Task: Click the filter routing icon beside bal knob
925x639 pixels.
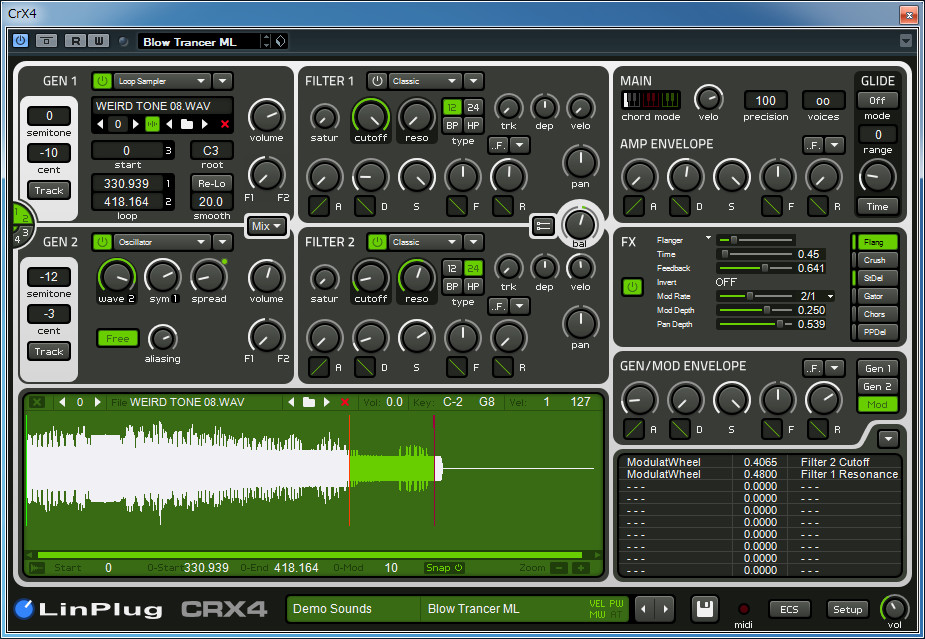Action: click(x=543, y=225)
